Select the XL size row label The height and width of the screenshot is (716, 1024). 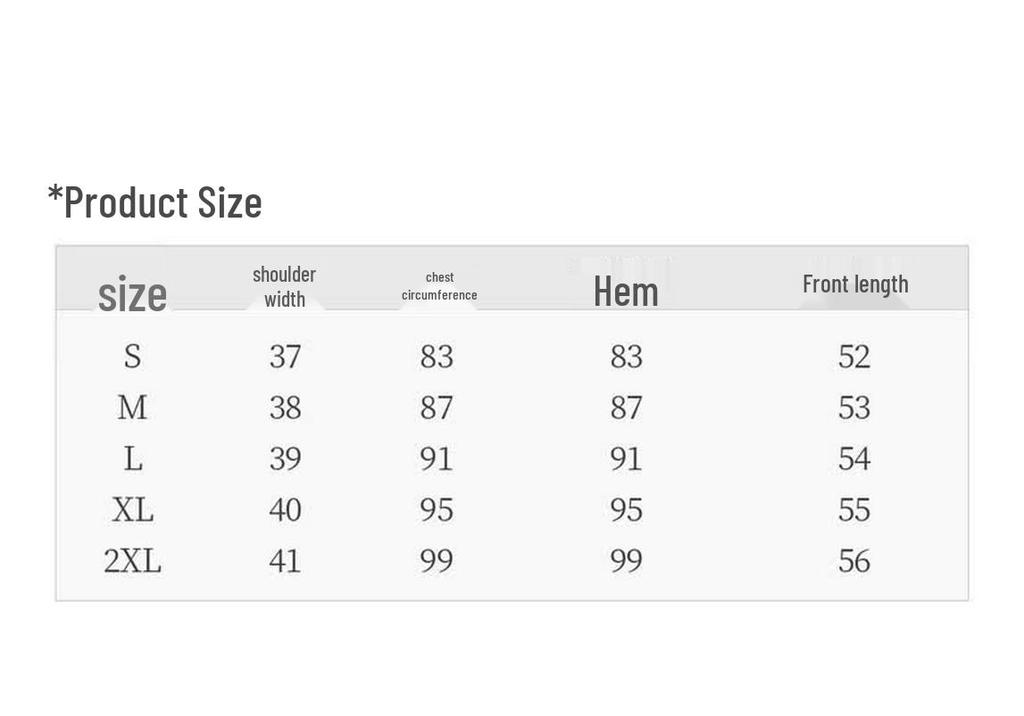pos(133,510)
